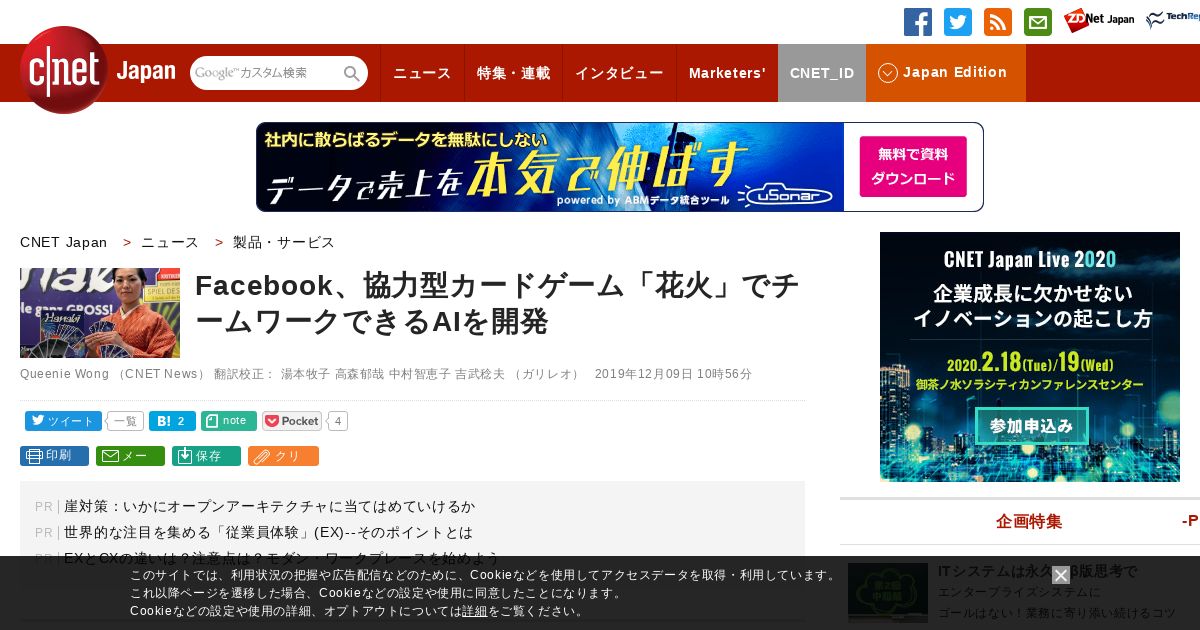Open the インタビュー menu
This screenshot has width=1200, height=630.
coord(619,73)
